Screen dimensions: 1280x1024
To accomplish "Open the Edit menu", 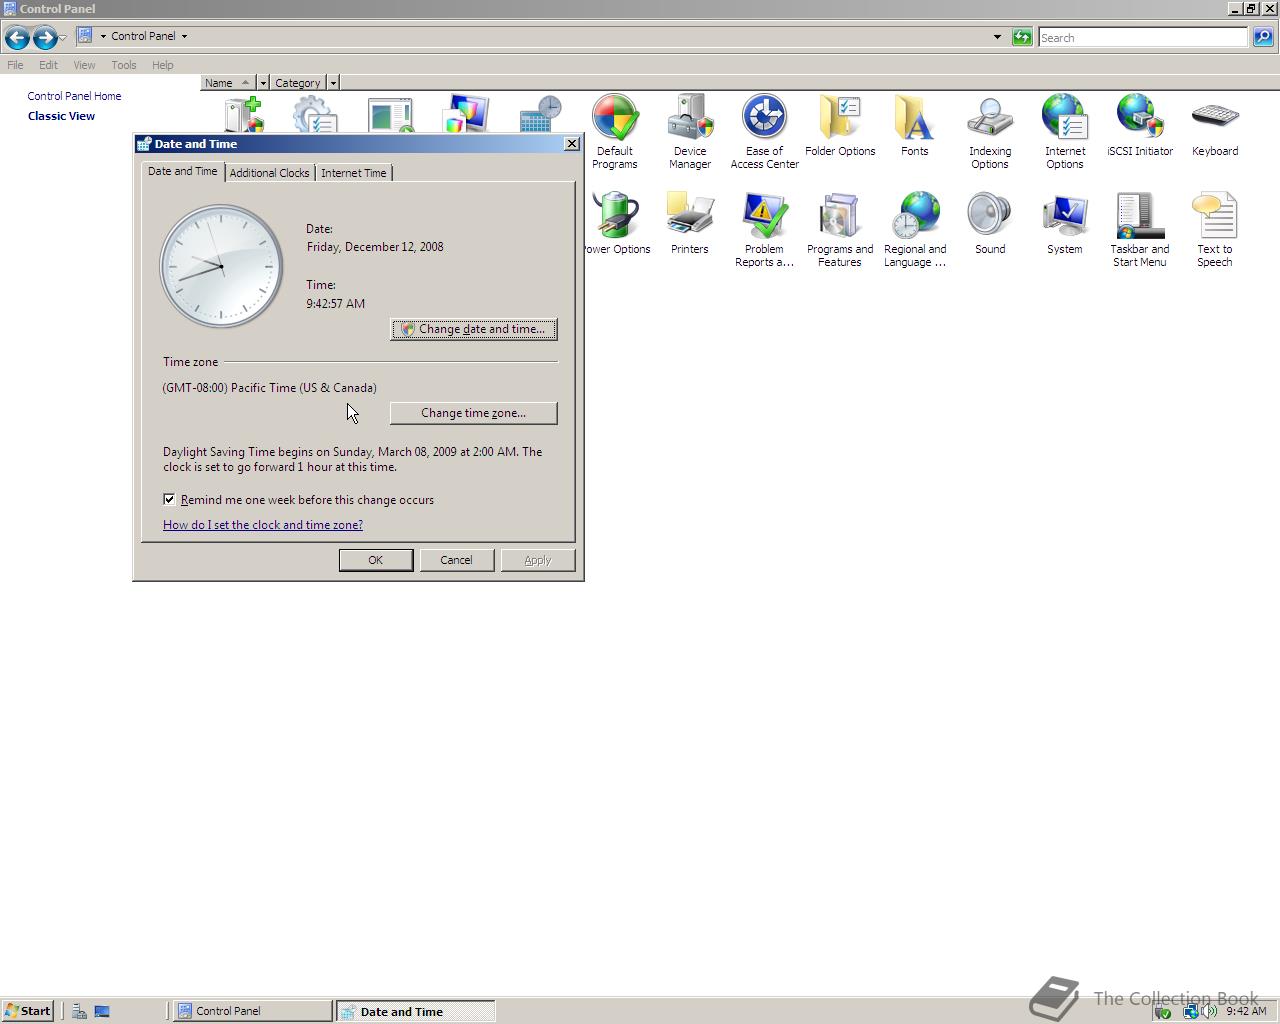I will click(48, 65).
